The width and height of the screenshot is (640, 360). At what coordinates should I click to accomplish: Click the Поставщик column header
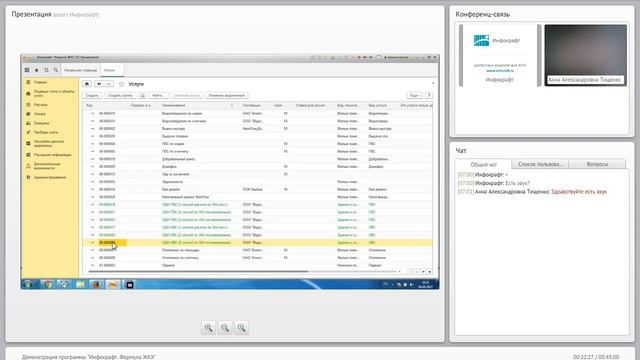251,105
